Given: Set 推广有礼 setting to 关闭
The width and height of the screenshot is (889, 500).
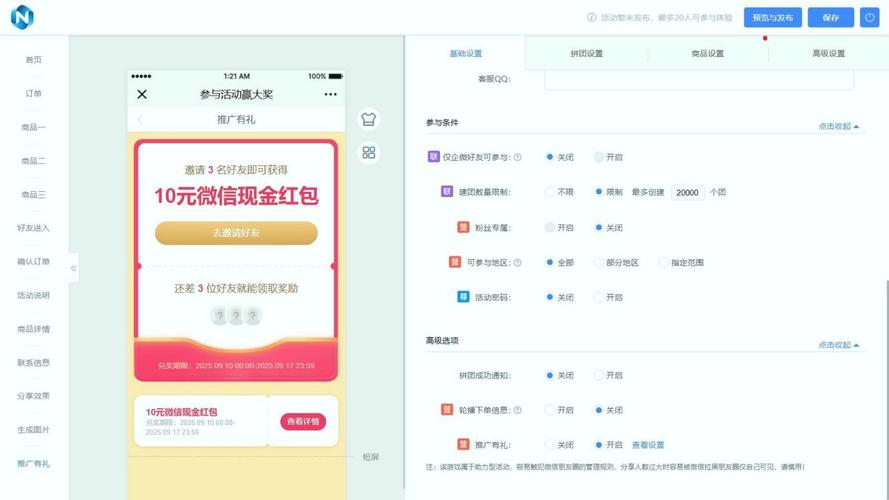Looking at the screenshot, I should pyautogui.click(x=549, y=445).
